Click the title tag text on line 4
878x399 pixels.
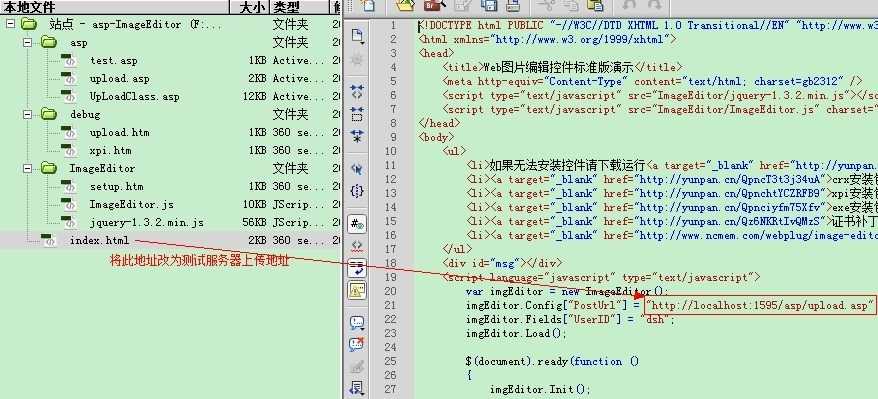559,67
